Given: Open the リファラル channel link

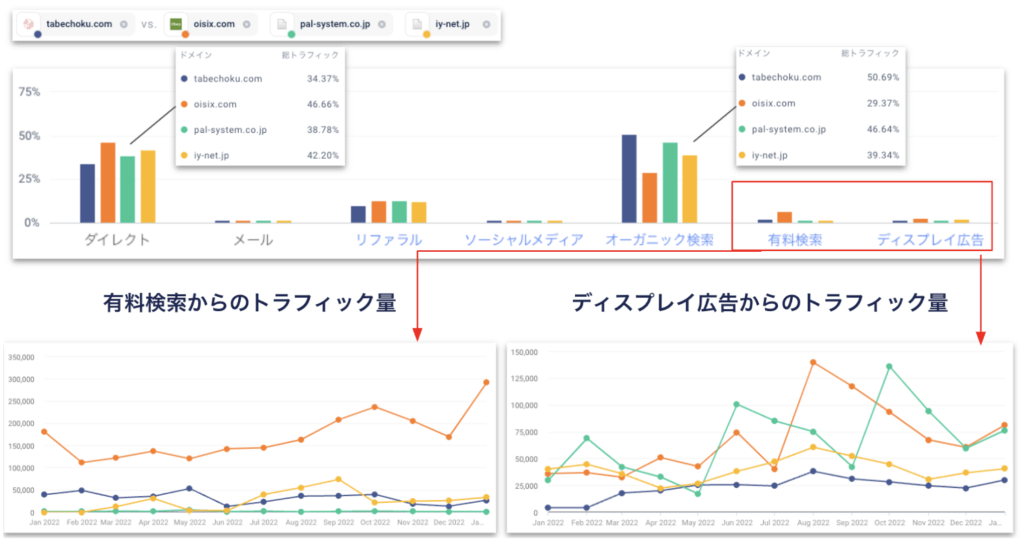Looking at the screenshot, I should pyautogui.click(x=388, y=240).
